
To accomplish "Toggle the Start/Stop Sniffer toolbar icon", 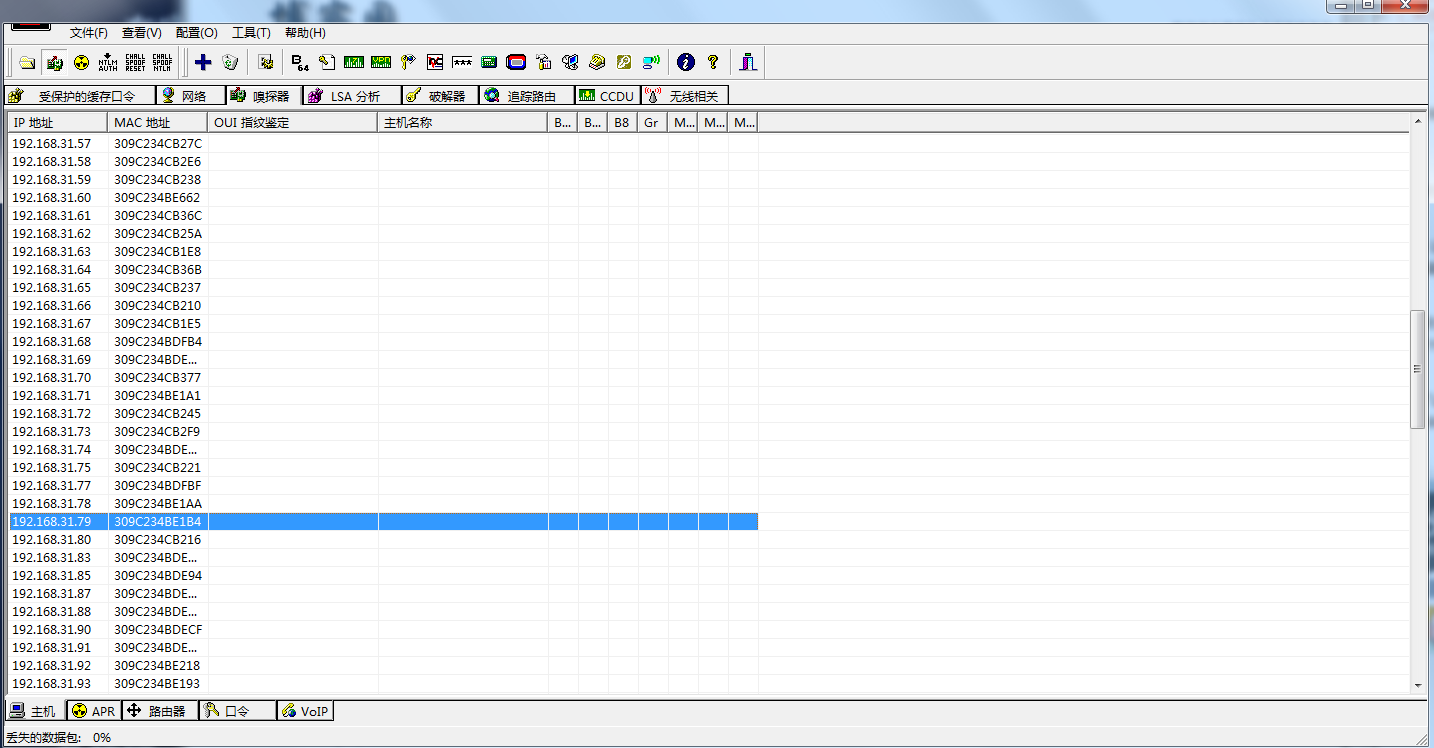I will point(54,62).
